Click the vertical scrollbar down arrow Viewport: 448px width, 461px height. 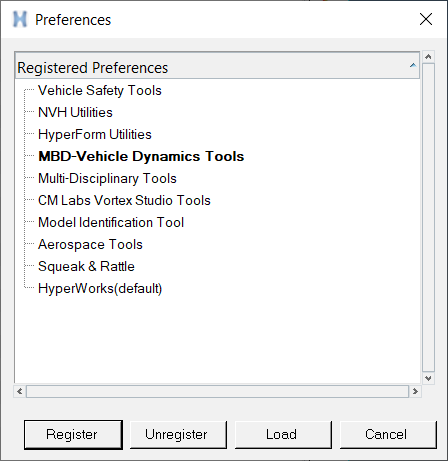pos(428,378)
